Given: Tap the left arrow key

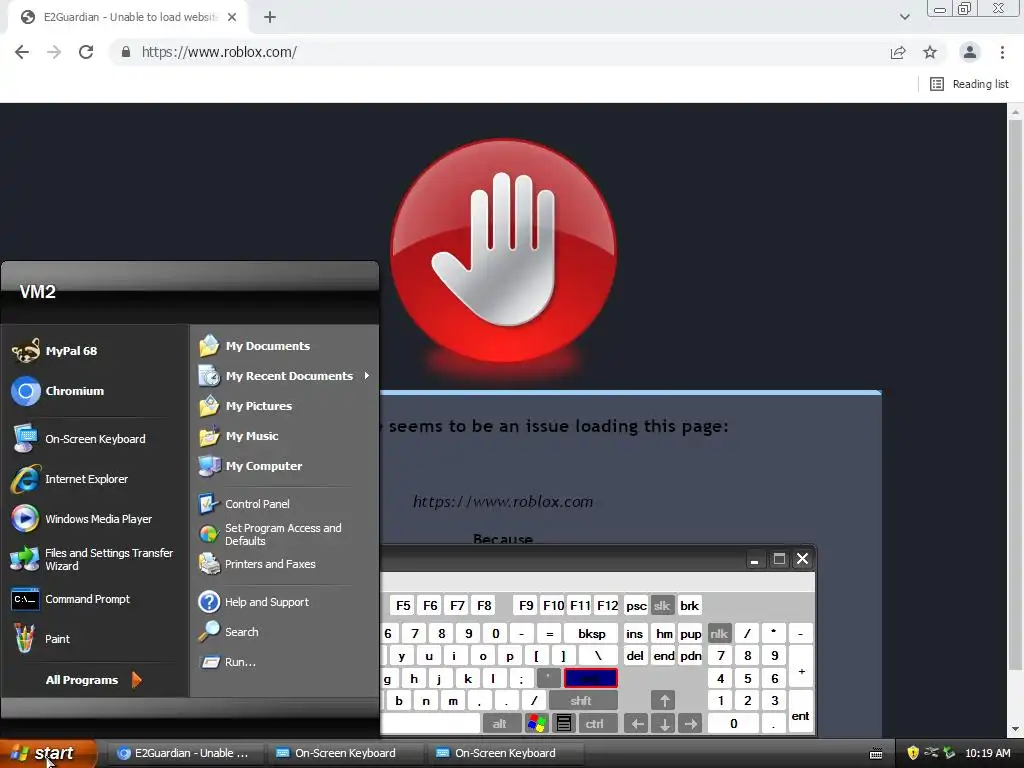Looking at the screenshot, I should (x=637, y=724).
